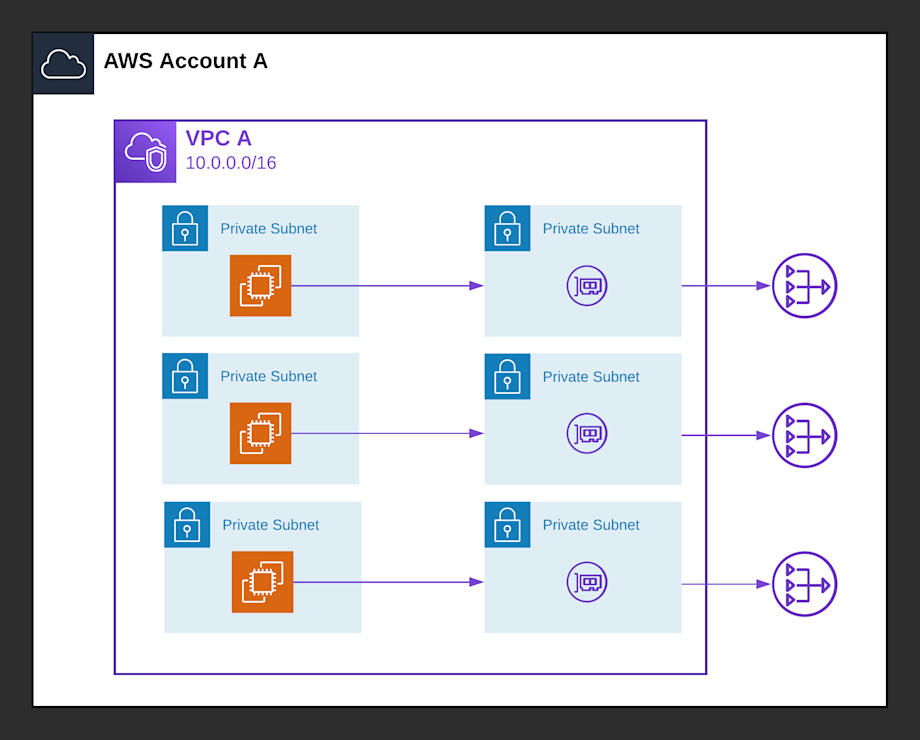Click the Private Subnet label in top-right subnet
This screenshot has width=920, height=740.
[591, 229]
